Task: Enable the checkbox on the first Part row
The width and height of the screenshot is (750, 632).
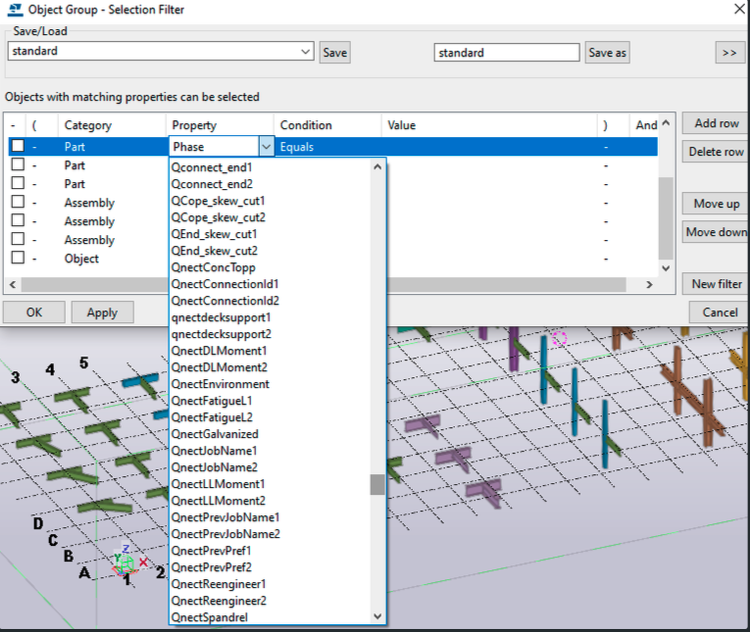Action: pos(18,147)
